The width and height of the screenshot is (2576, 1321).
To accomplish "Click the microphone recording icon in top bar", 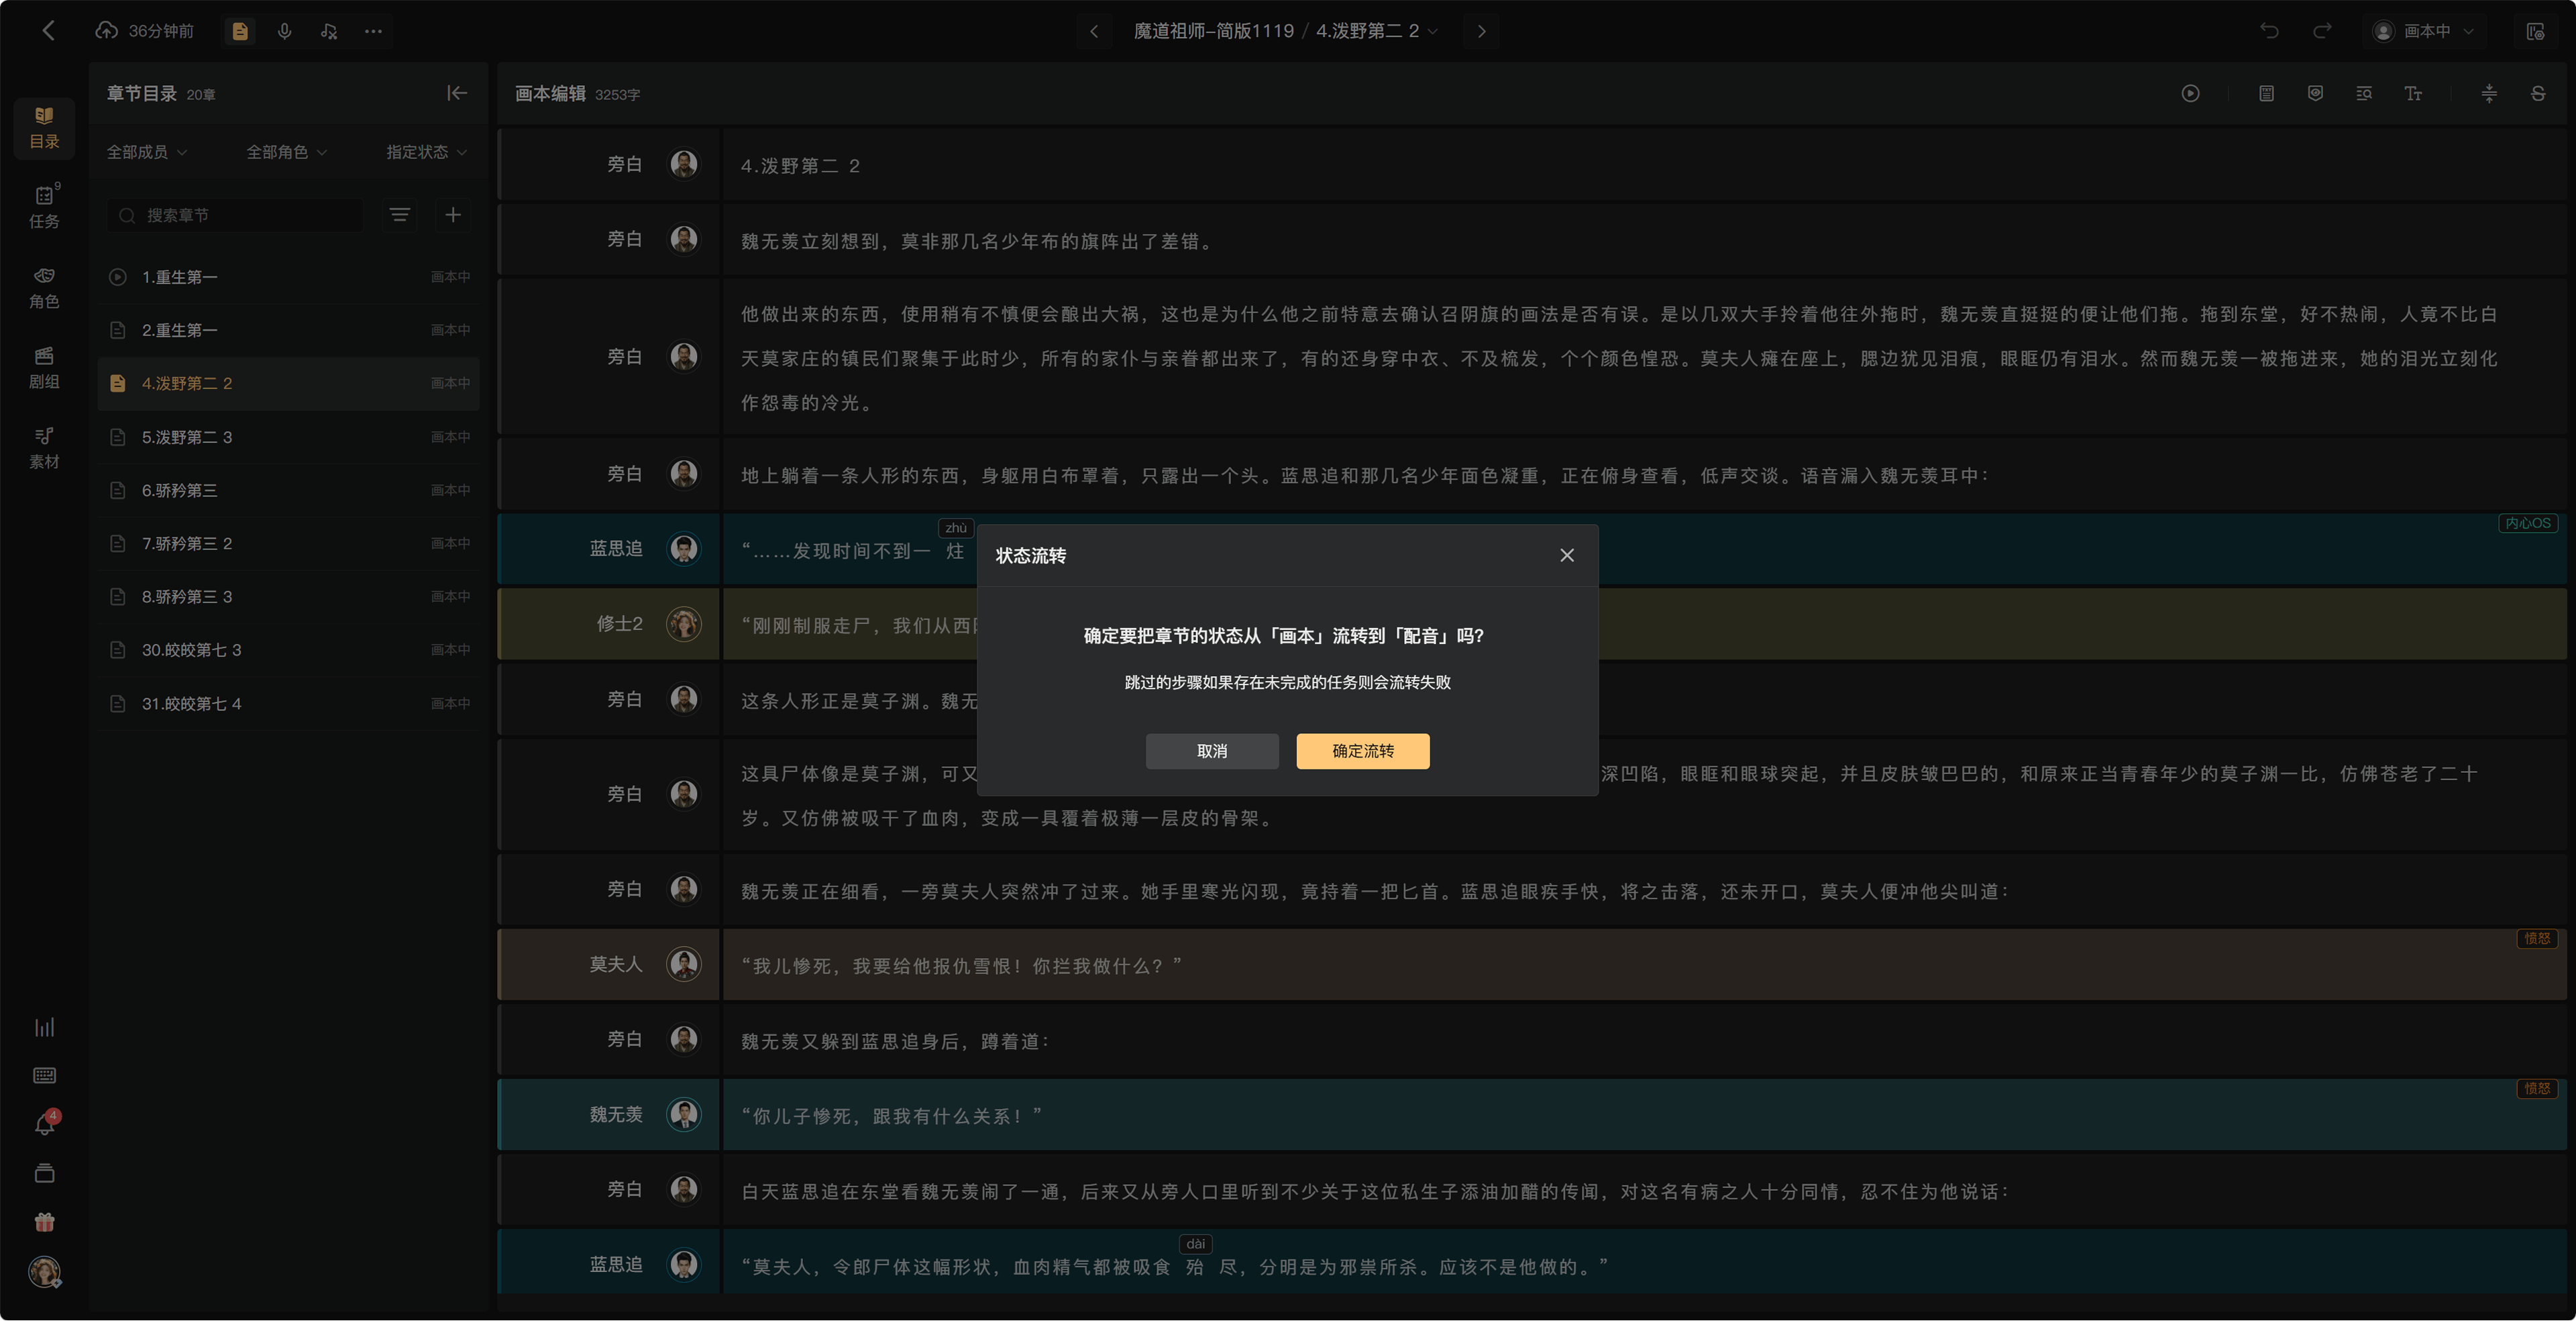I will pyautogui.click(x=285, y=31).
